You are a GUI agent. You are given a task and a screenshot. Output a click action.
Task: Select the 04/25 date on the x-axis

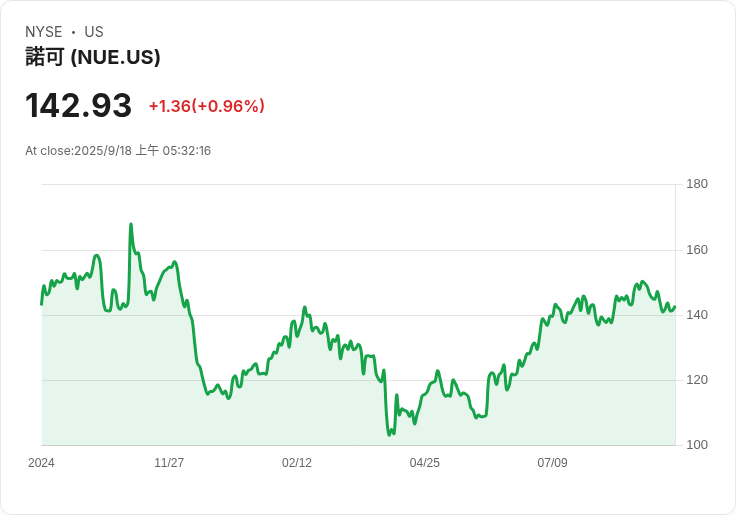425,463
